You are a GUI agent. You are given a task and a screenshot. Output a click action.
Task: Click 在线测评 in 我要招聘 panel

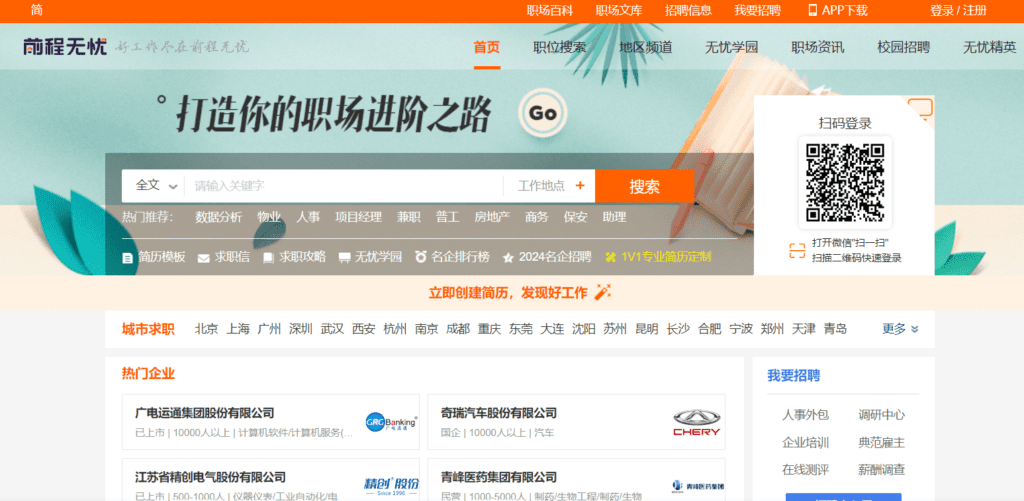point(805,470)
